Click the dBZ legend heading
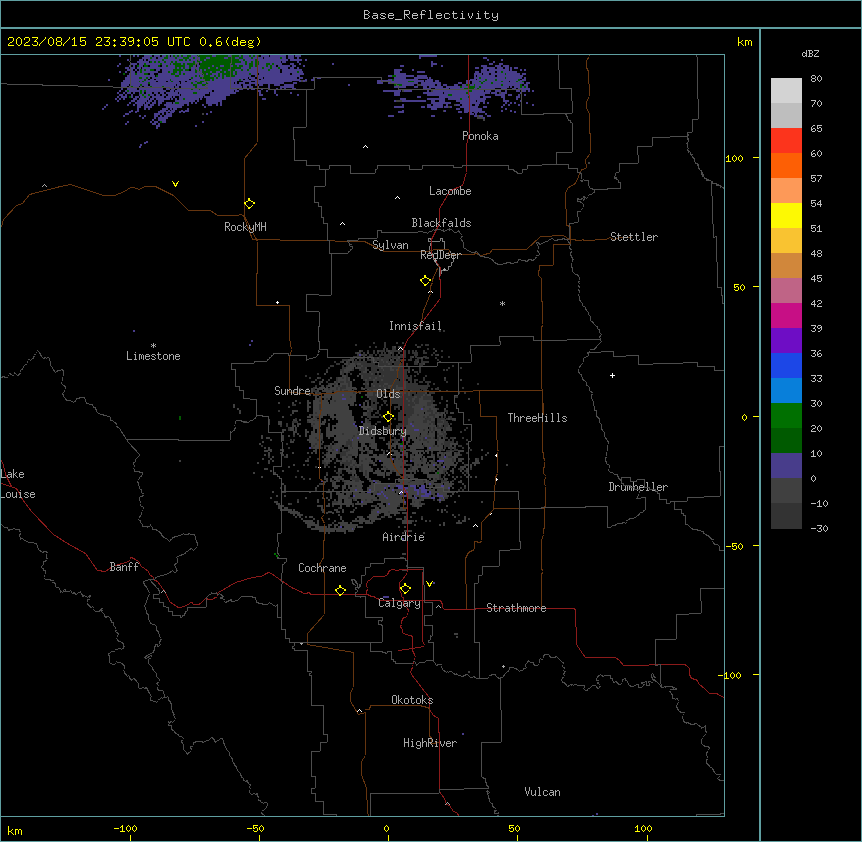This screenshot has width=862, height=842. pos(810,54)
